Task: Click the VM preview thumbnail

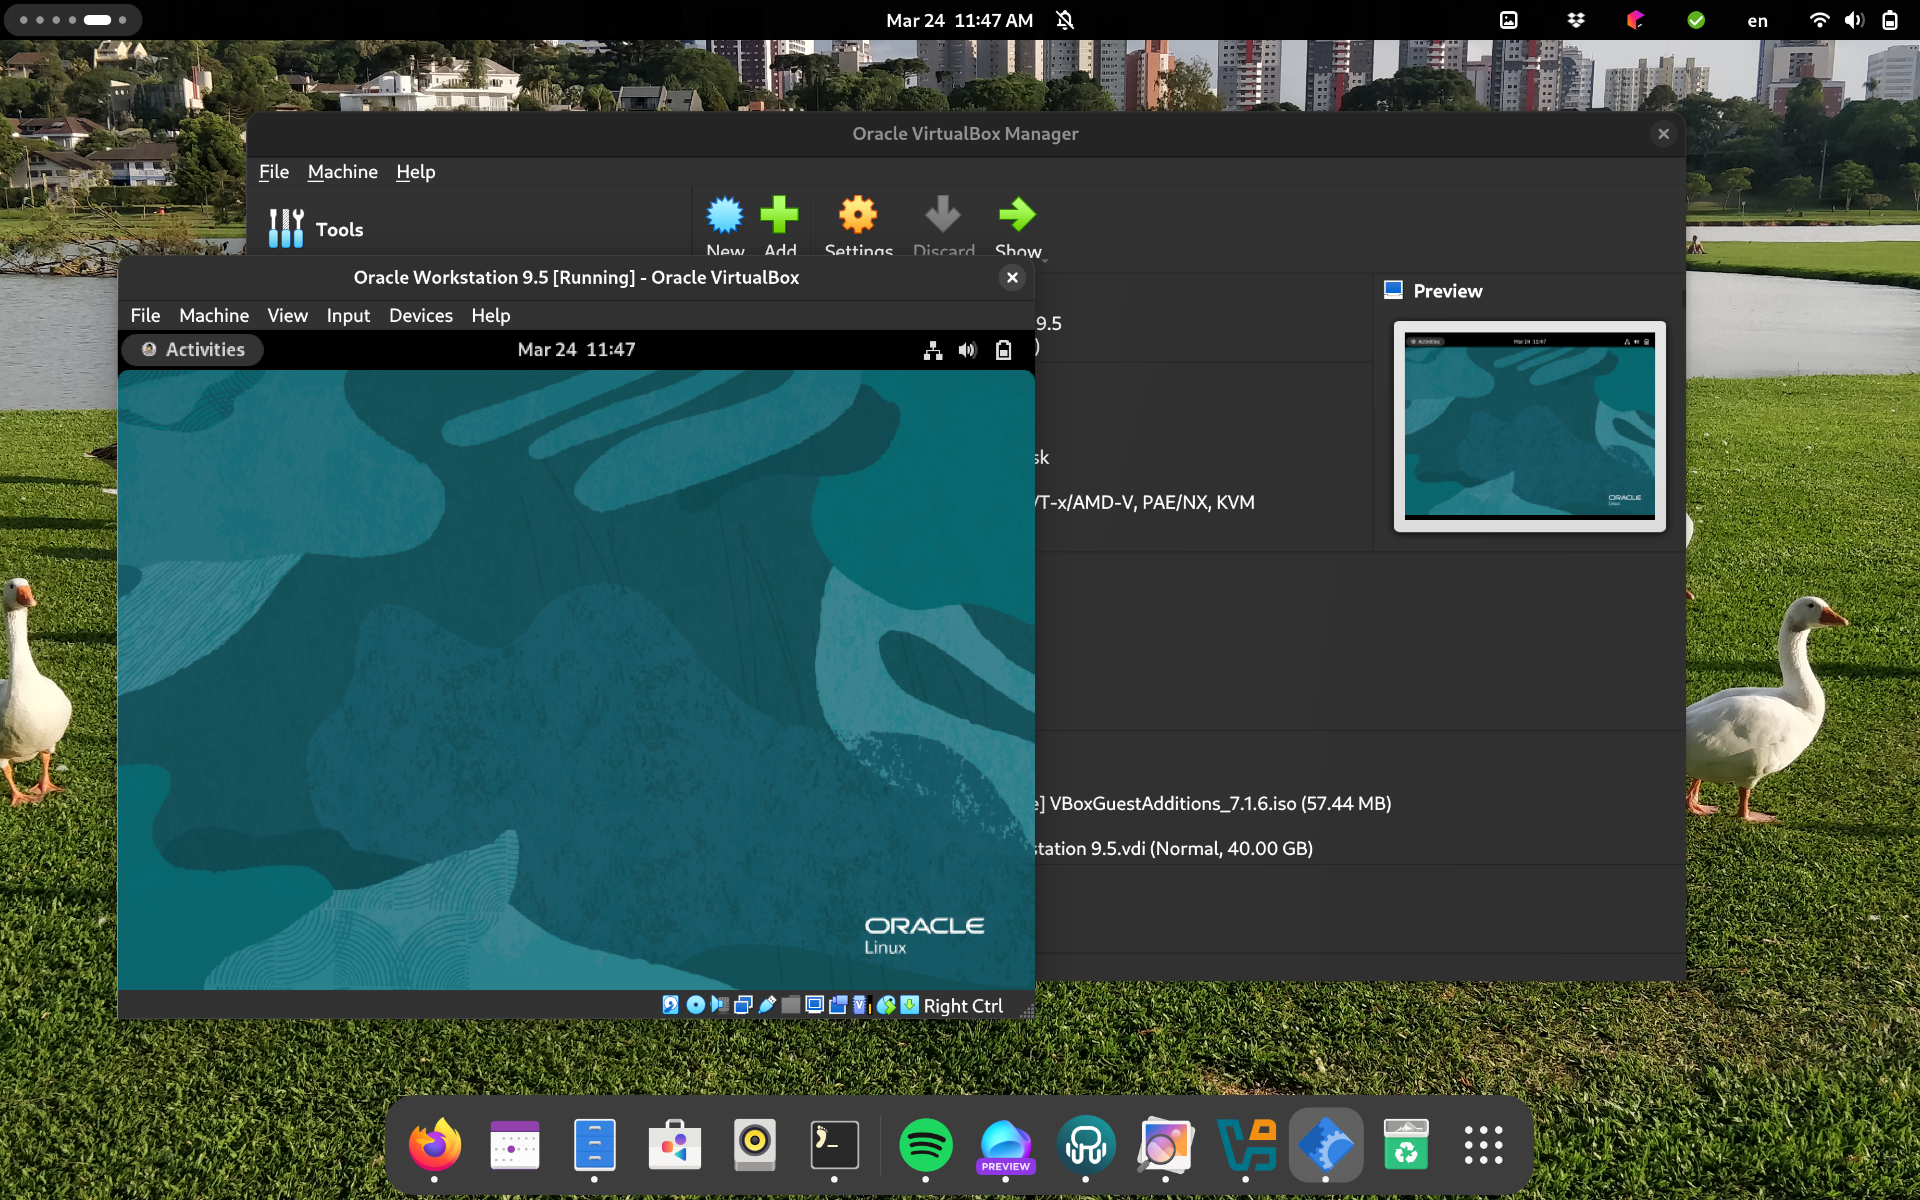Action: tap(1529, 427)
